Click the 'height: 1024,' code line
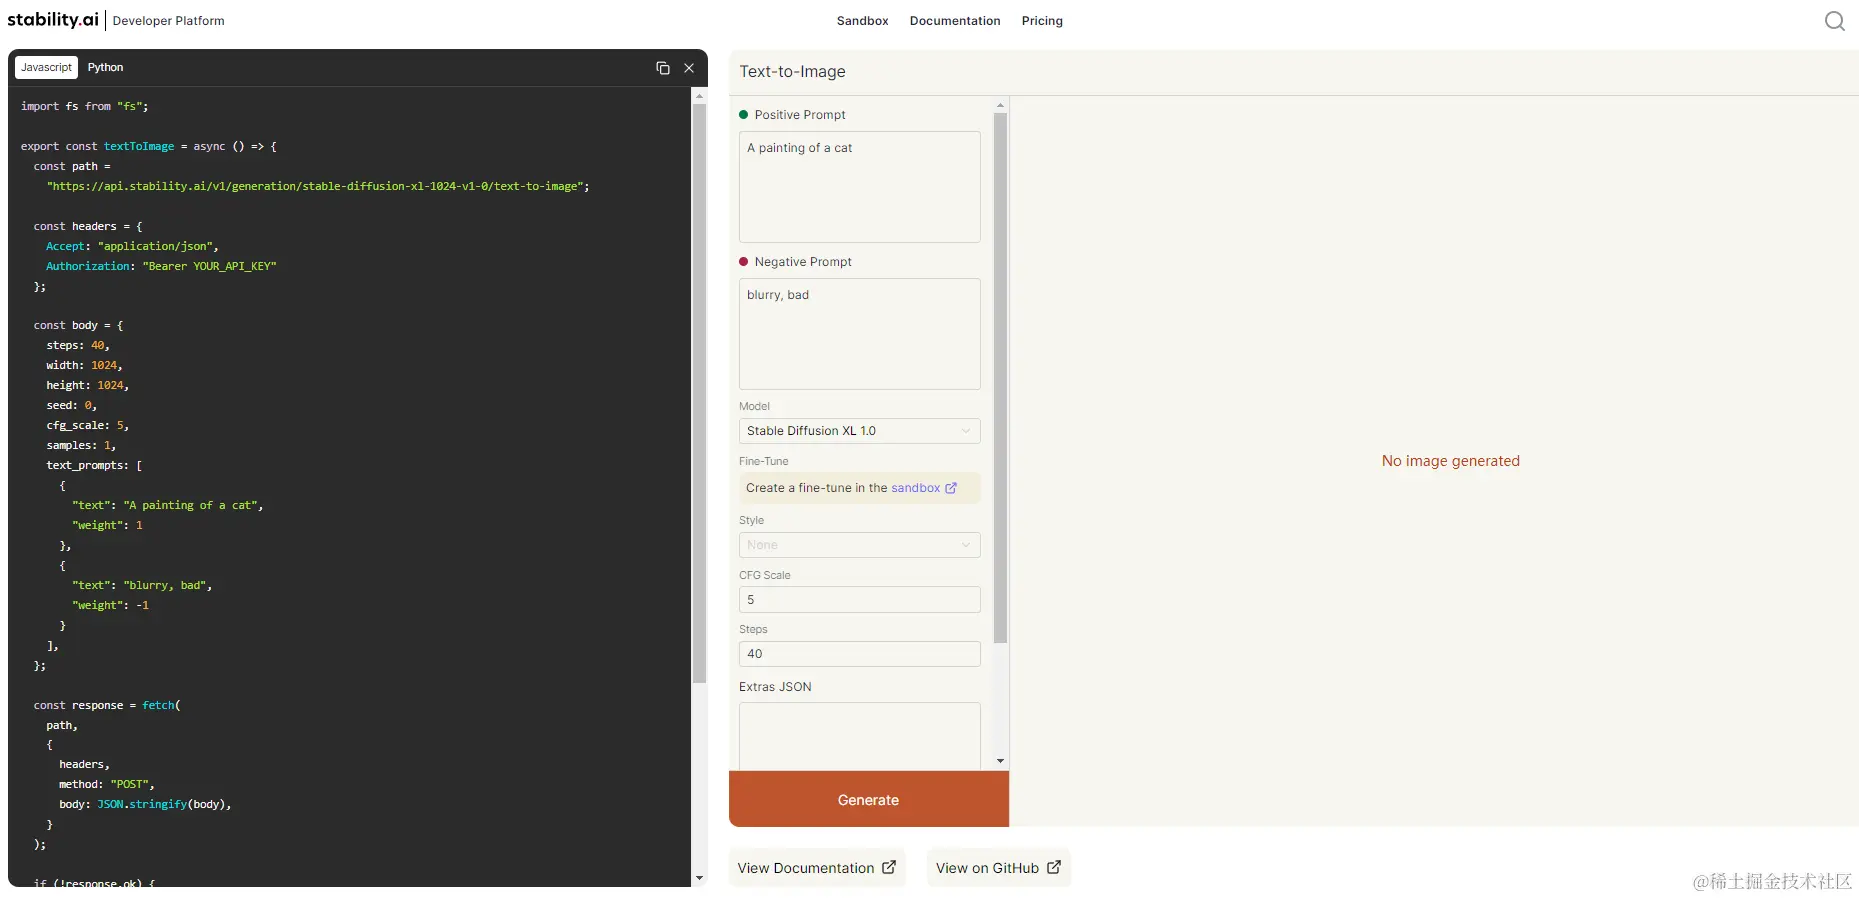1859x898 pixels. (88, 385)
